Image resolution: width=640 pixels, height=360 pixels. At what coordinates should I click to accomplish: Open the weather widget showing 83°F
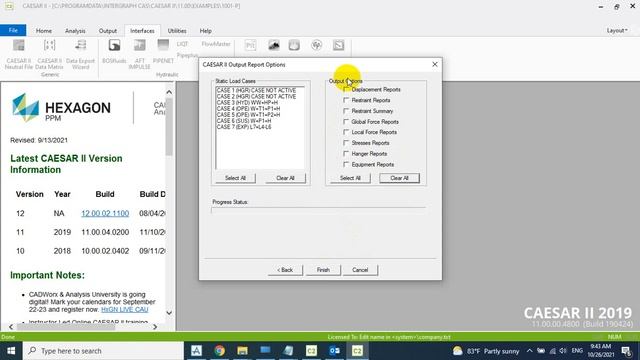coord(486,351)
